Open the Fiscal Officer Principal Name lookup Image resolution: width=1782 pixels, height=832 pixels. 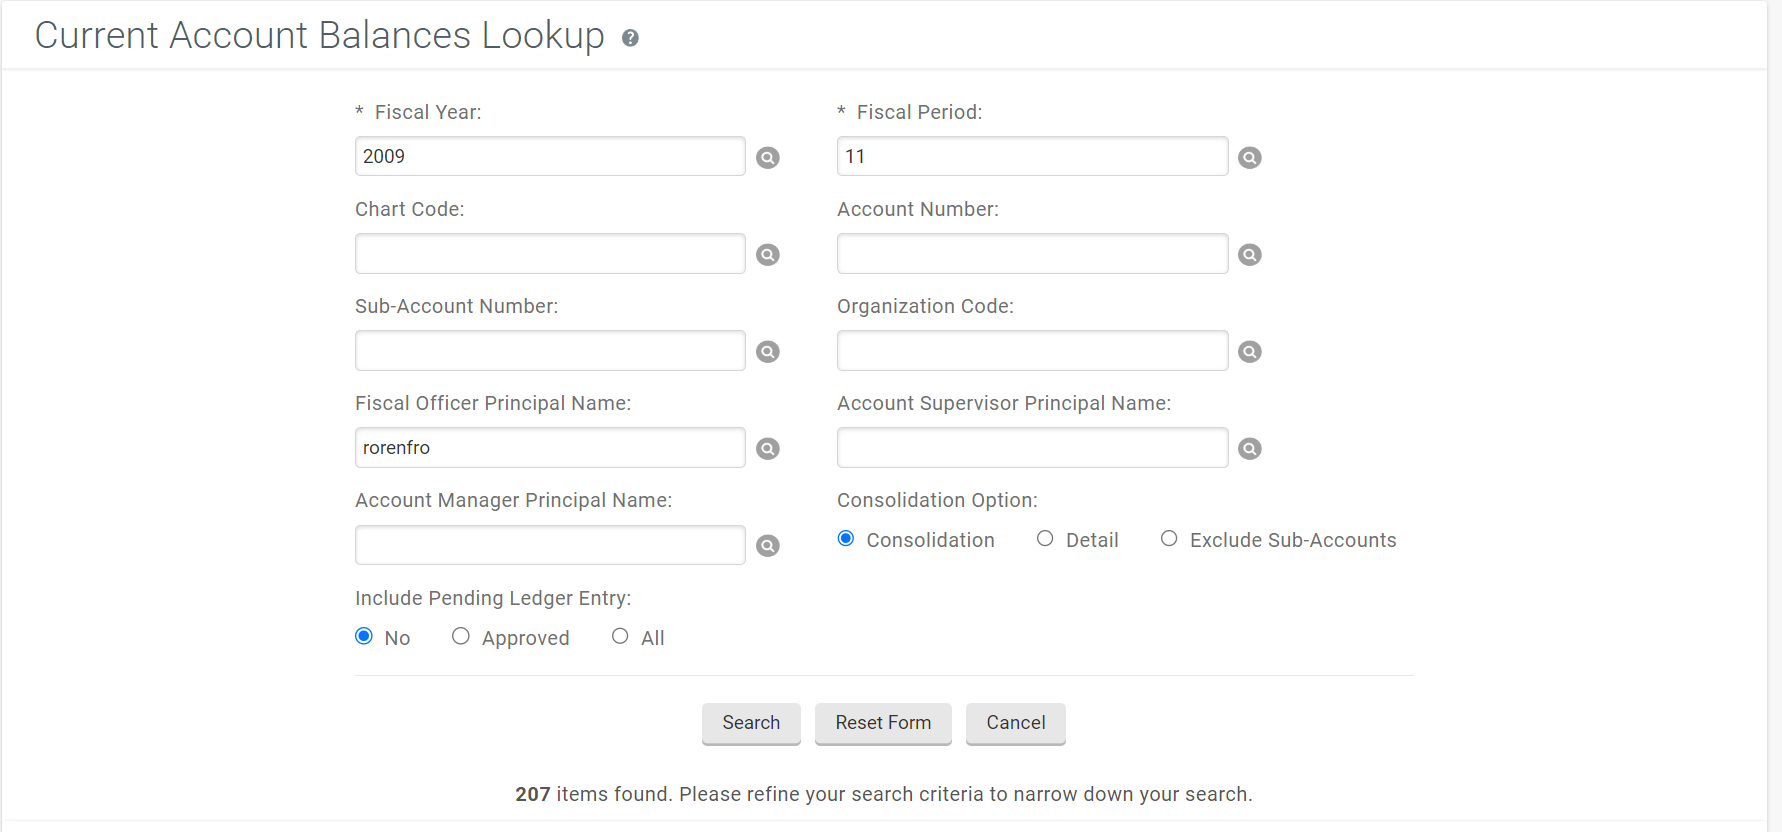click(768, 449)
